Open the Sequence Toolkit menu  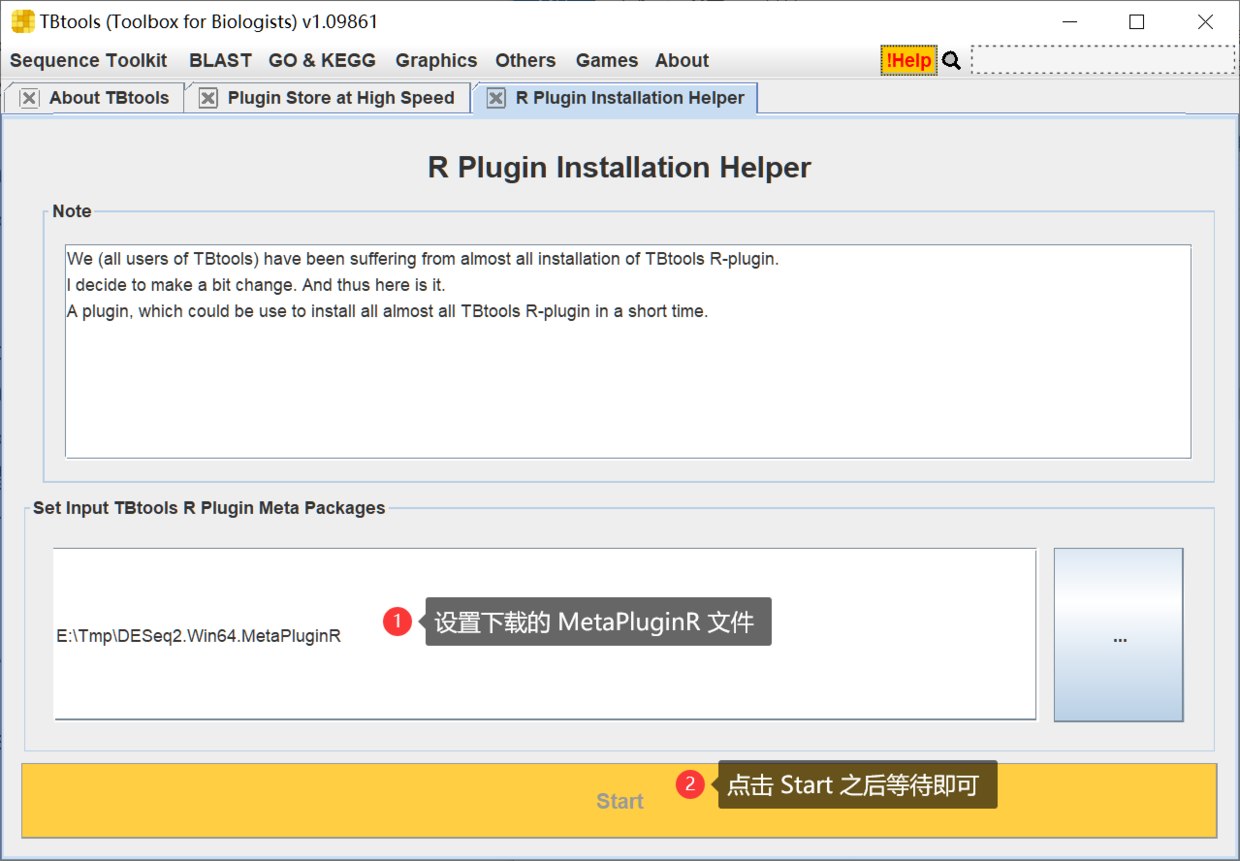point(89,60)
